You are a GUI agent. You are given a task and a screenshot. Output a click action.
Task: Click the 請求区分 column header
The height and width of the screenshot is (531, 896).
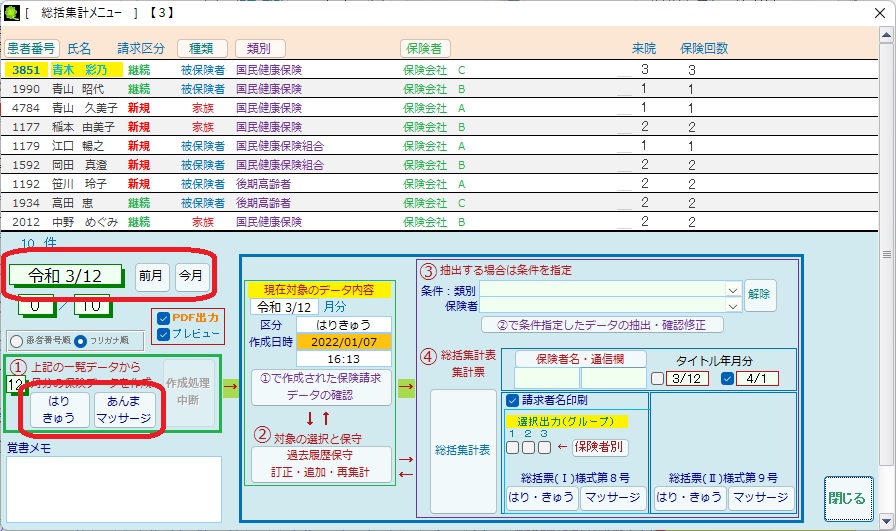pyautogui.click(x=141, y=49)
